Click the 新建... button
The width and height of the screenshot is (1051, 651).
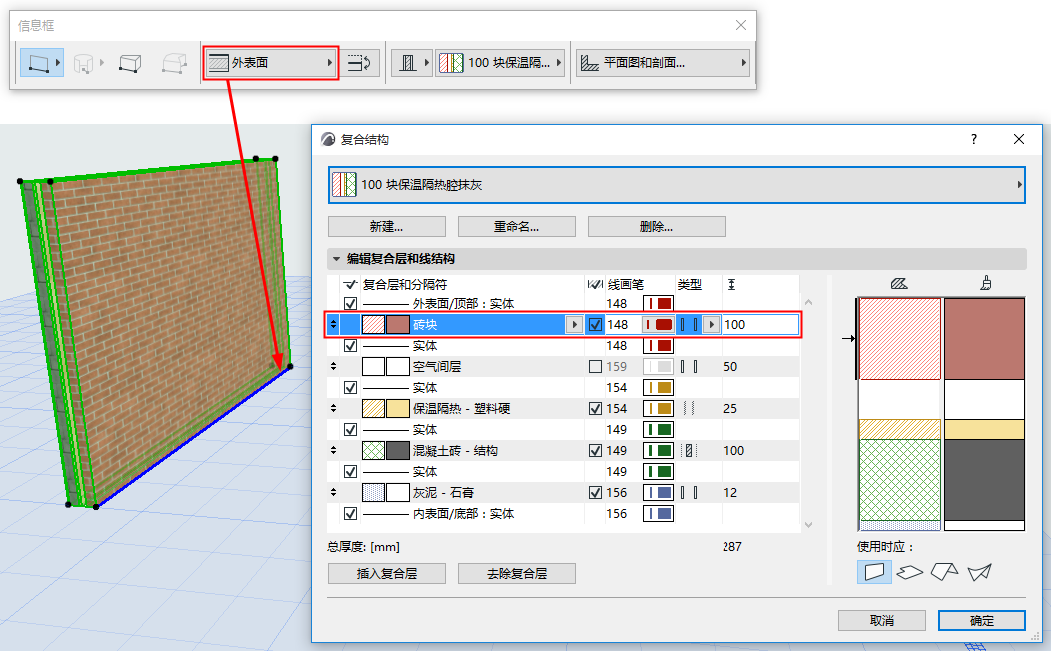coord(387,227)
